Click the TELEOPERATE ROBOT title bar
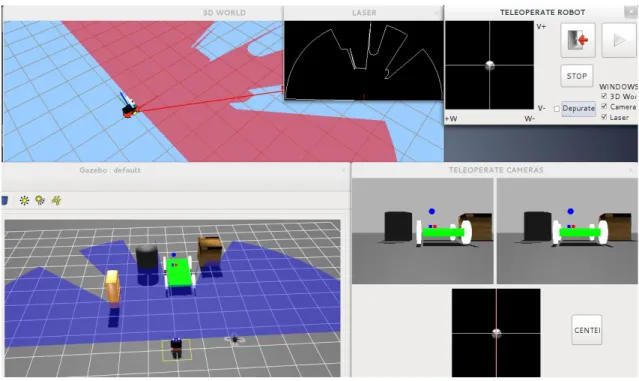Screen dimensions: 639x381 [542, 12]
